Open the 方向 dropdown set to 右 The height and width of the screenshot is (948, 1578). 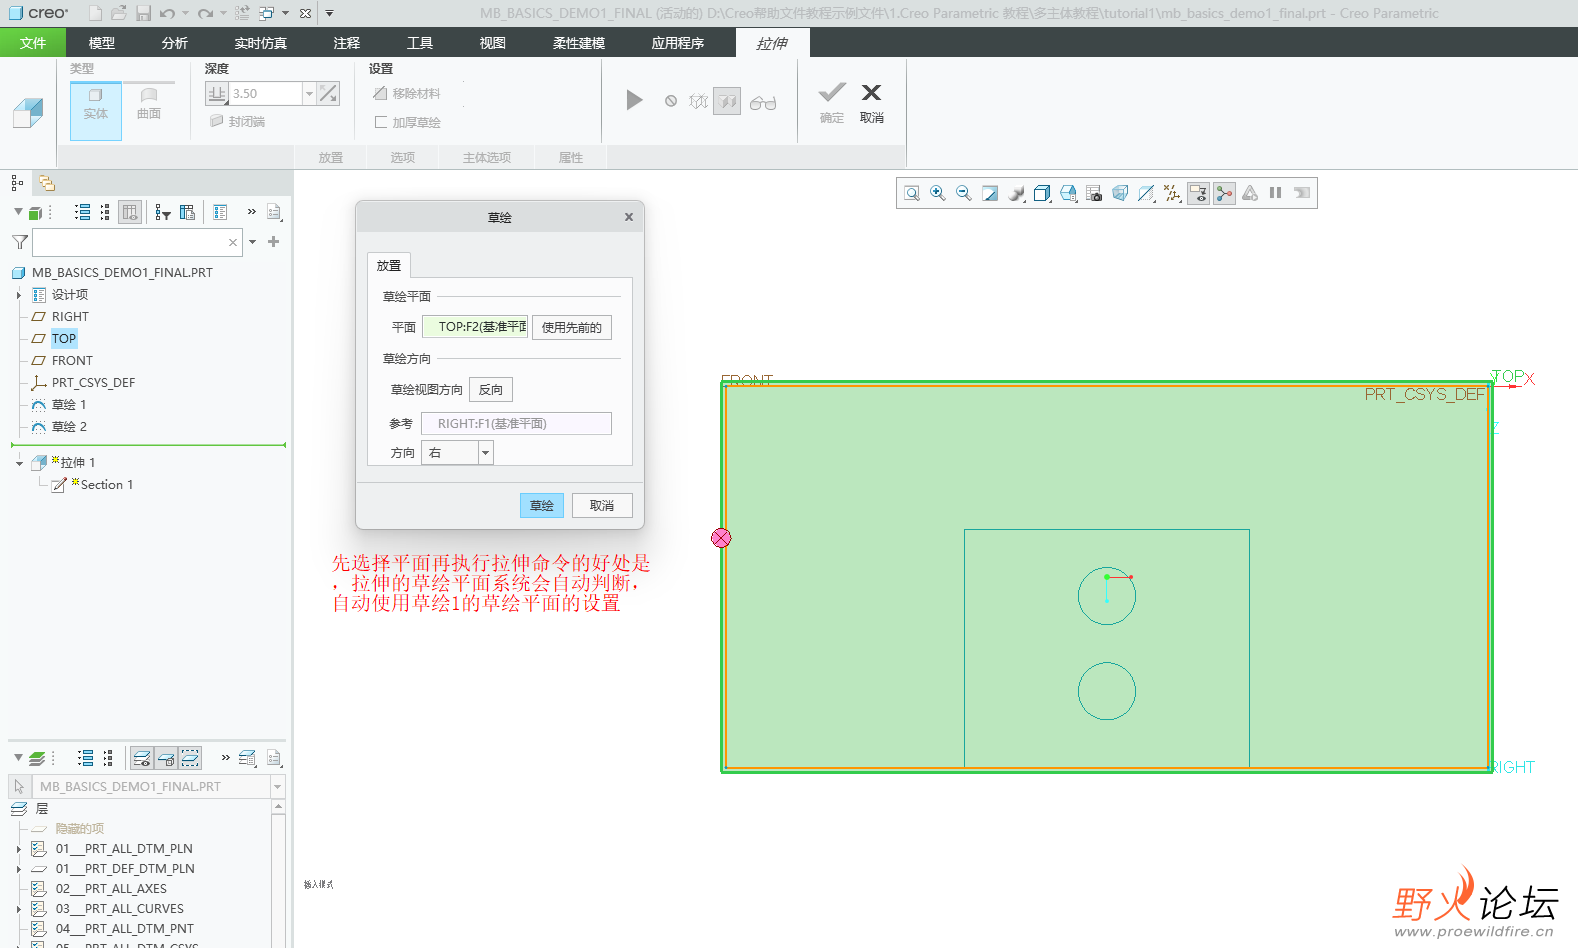tap(486, 453)
